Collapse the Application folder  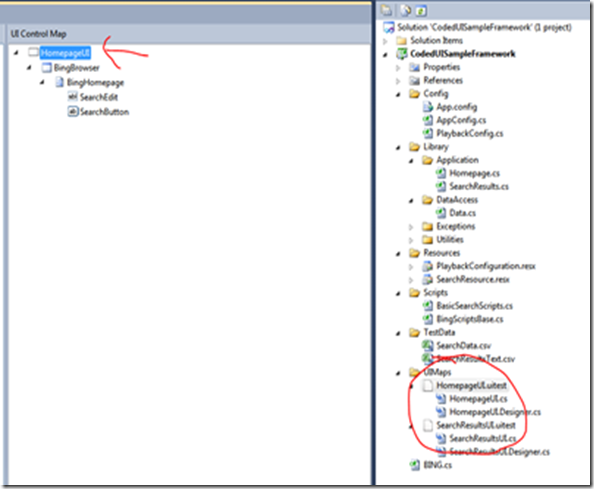[411, 161]
